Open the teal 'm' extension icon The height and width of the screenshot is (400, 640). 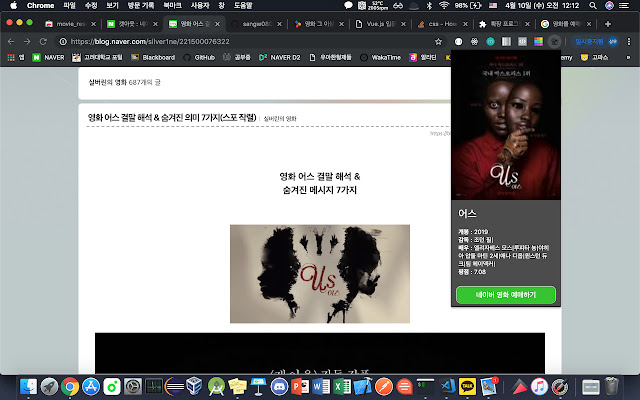(490, 41)
